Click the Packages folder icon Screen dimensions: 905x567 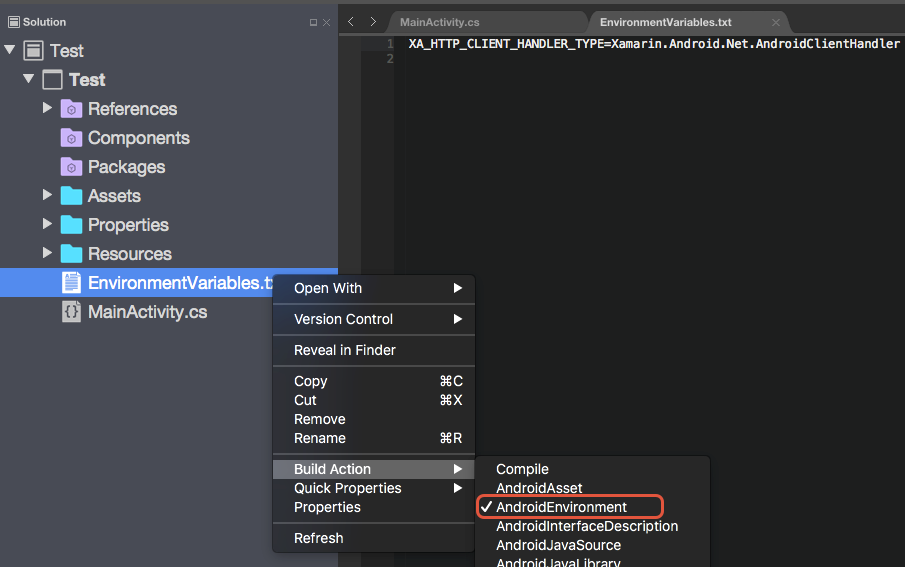[x=71, y=166]
